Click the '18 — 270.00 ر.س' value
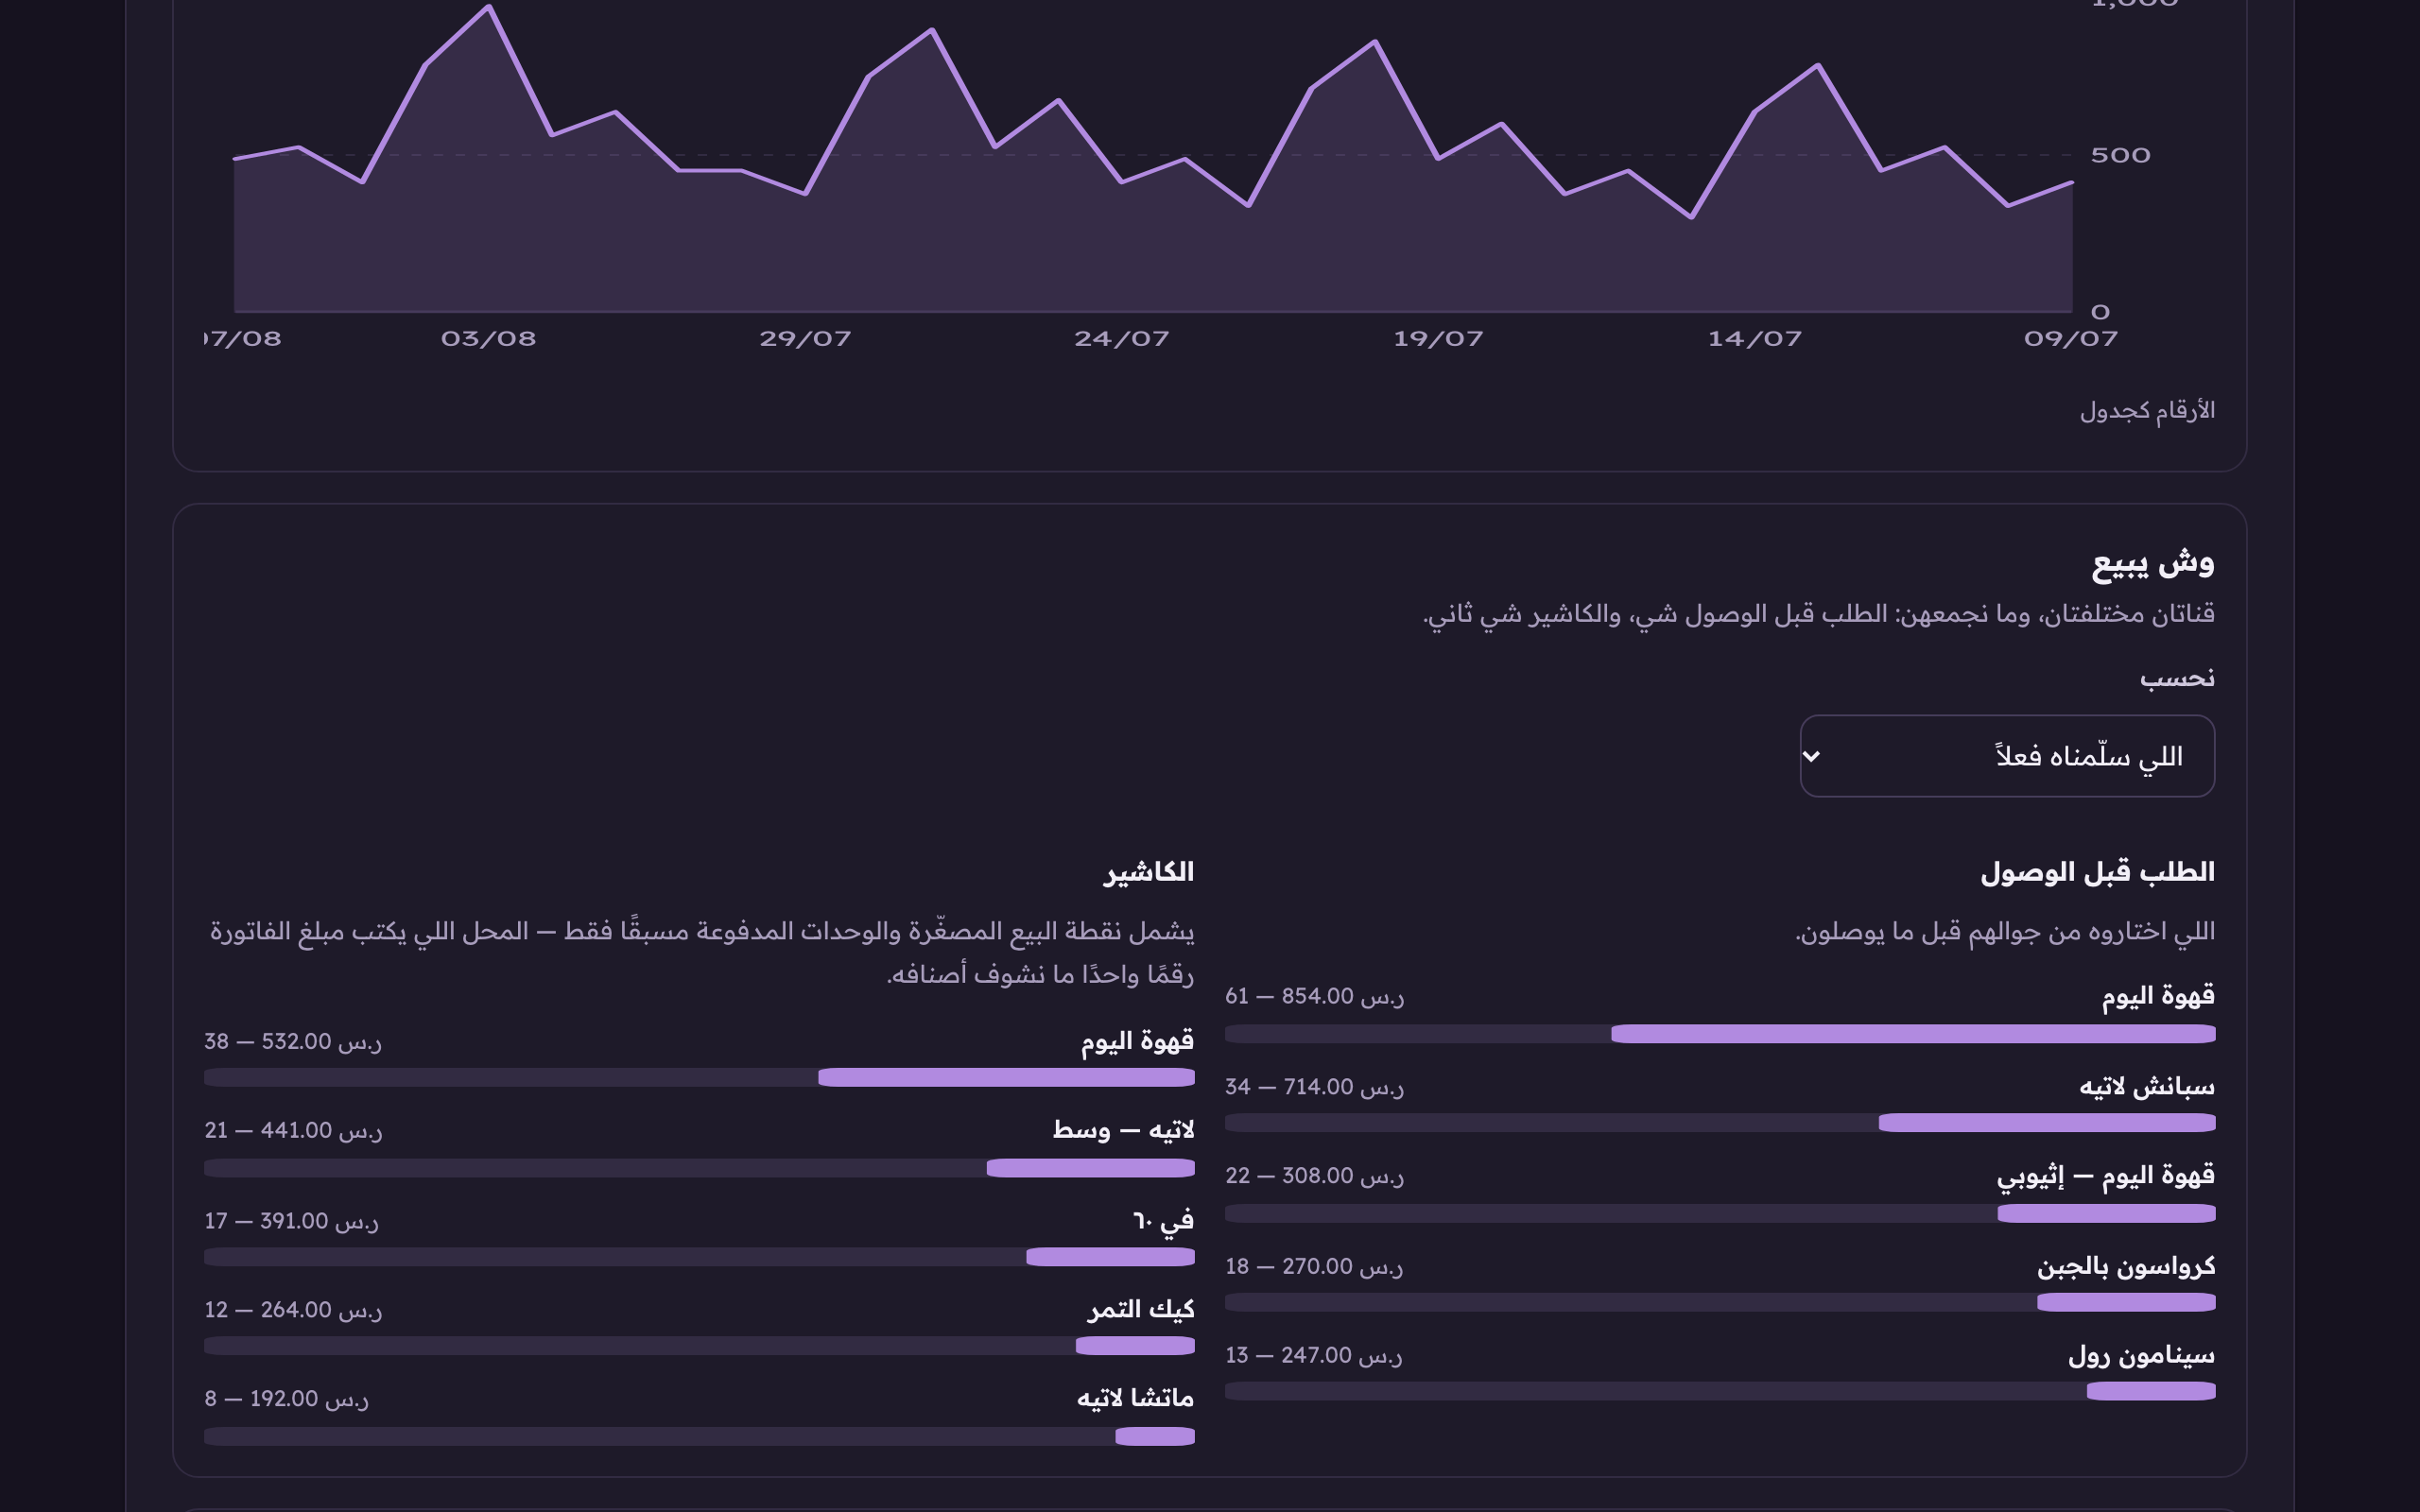Screen dimensions: 2420x1512 pos(1315,1266)
